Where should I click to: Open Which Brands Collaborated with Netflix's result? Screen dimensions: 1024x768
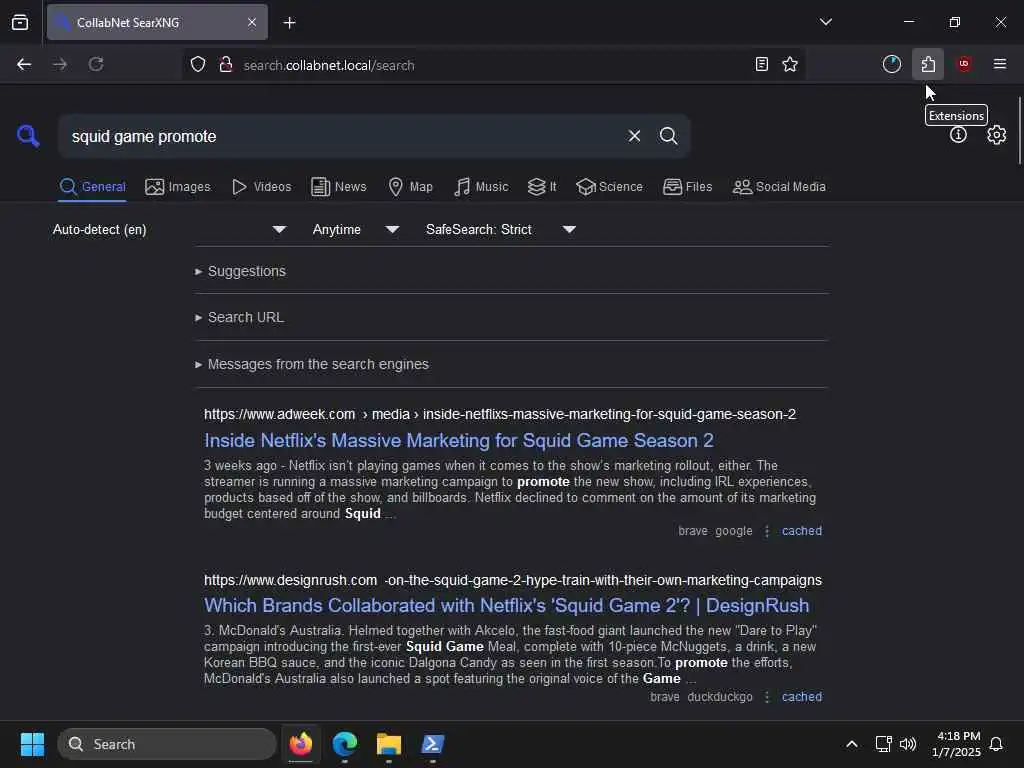point(507,606)
